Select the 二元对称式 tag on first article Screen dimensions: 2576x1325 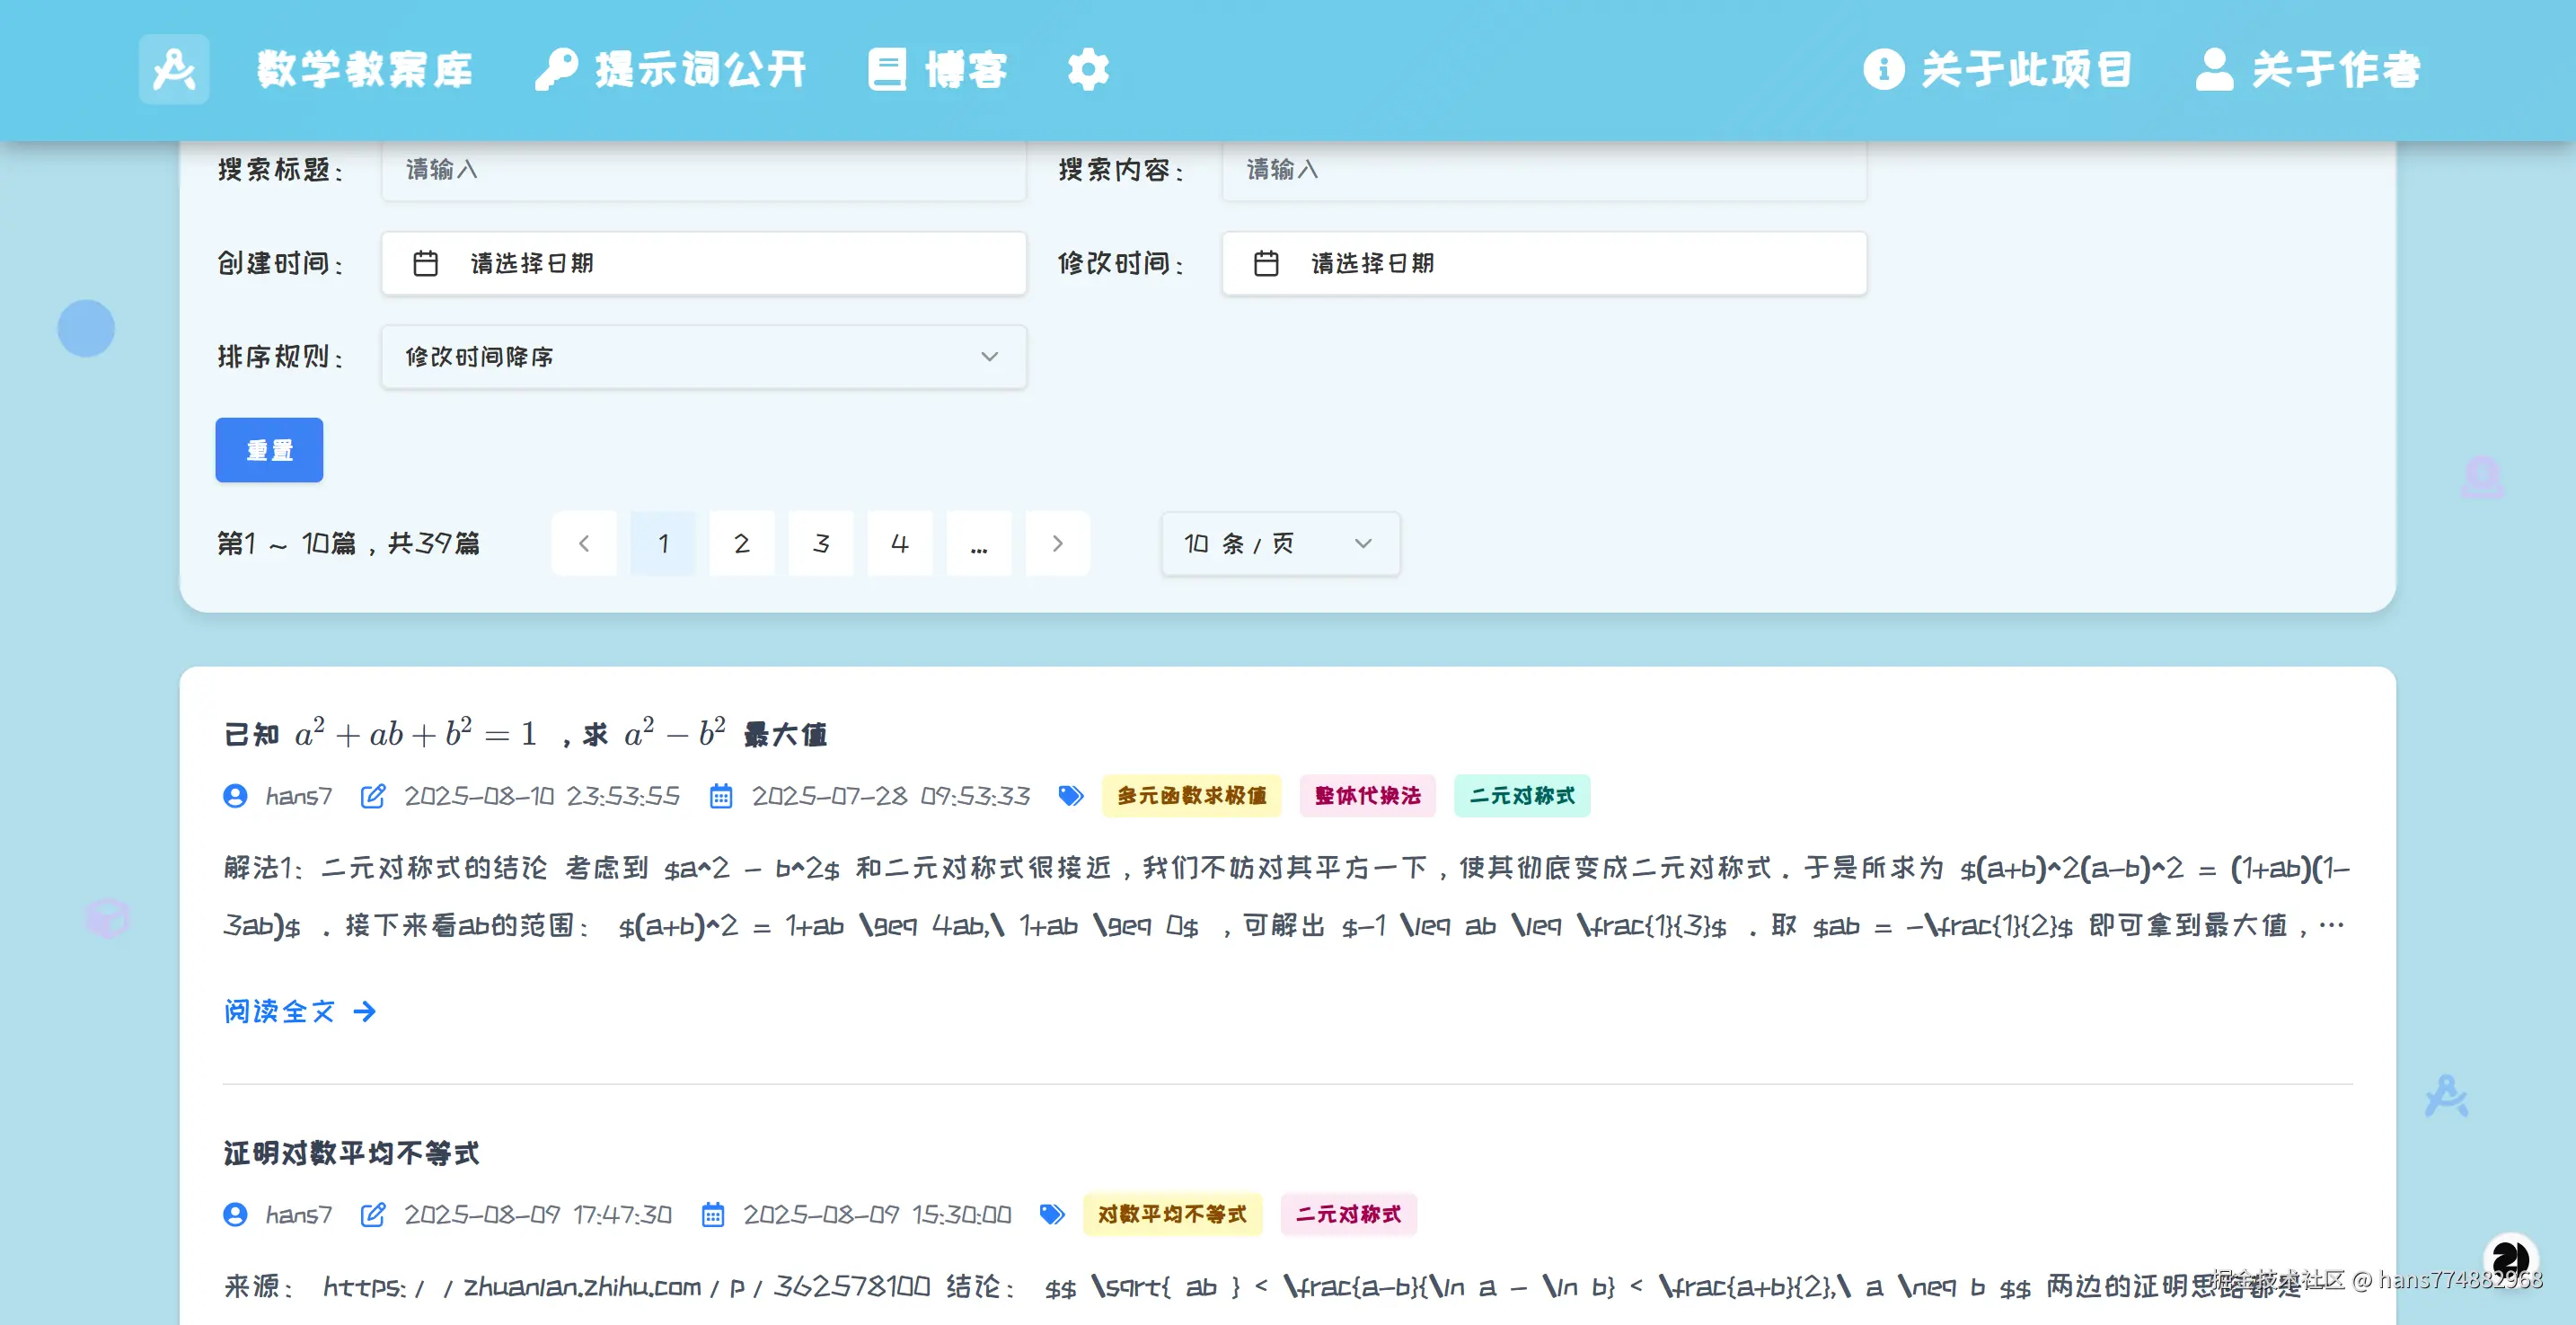point(1522,796)
